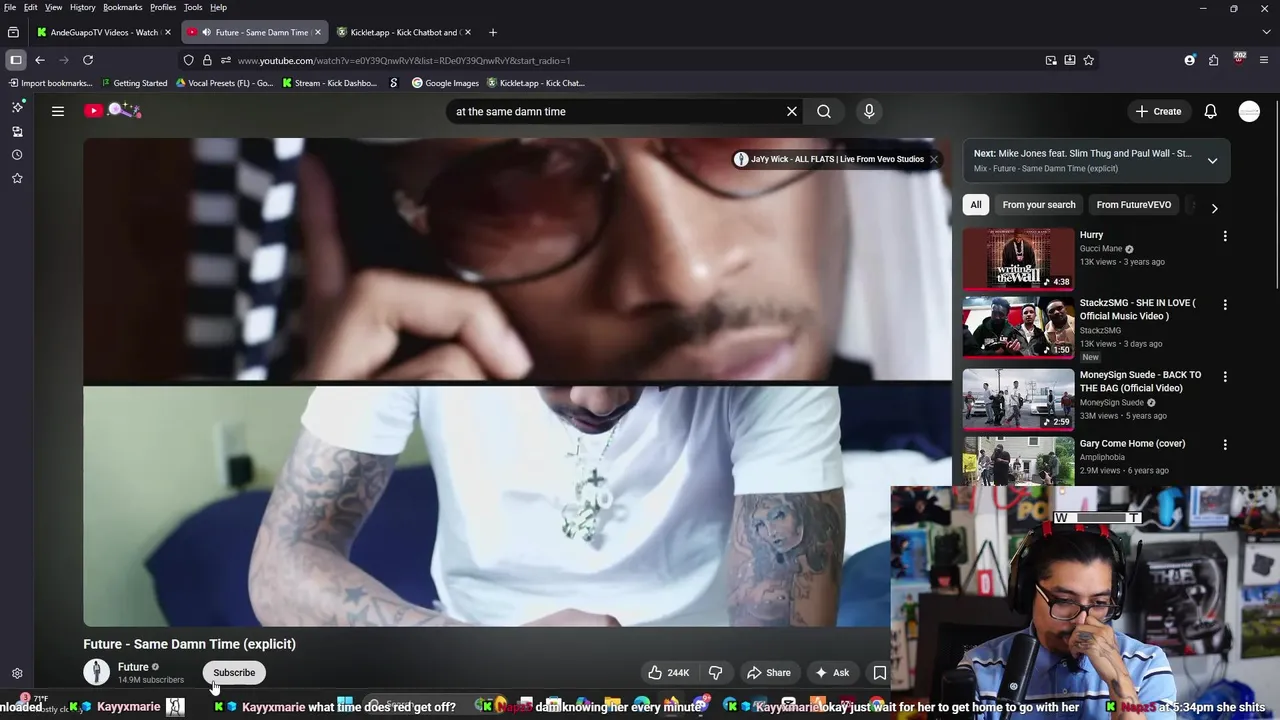Play Hurry by Gucci Mane thumbnail
Screen dimensions: 1280x720
tap(1018, 259)
